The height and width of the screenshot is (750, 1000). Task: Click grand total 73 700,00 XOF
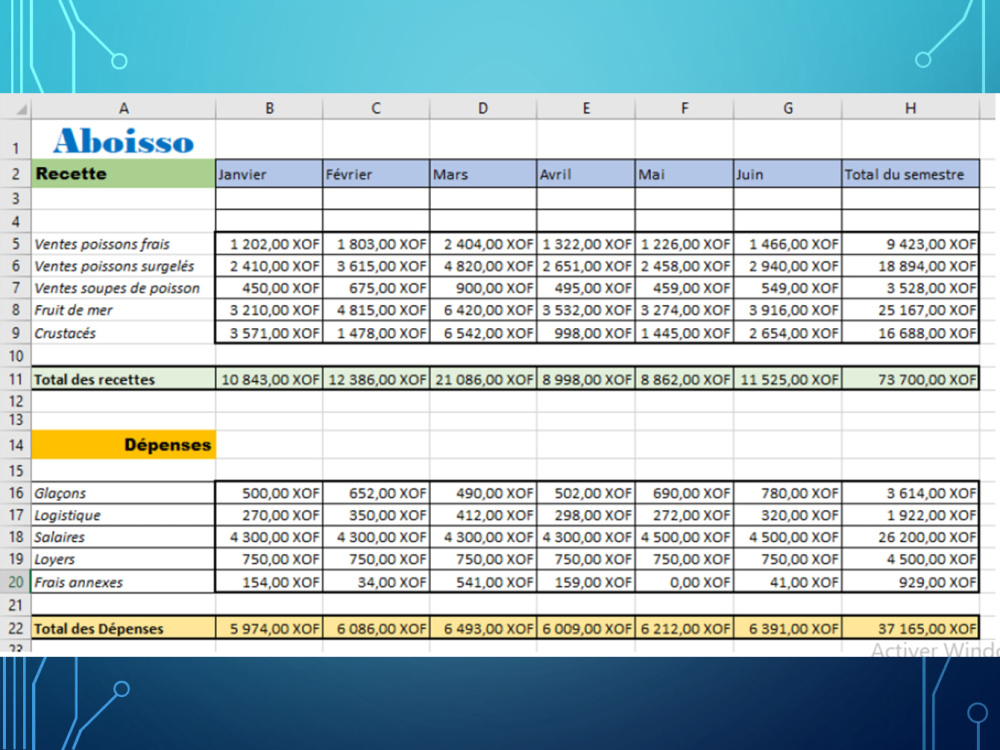tap(910, 379)
